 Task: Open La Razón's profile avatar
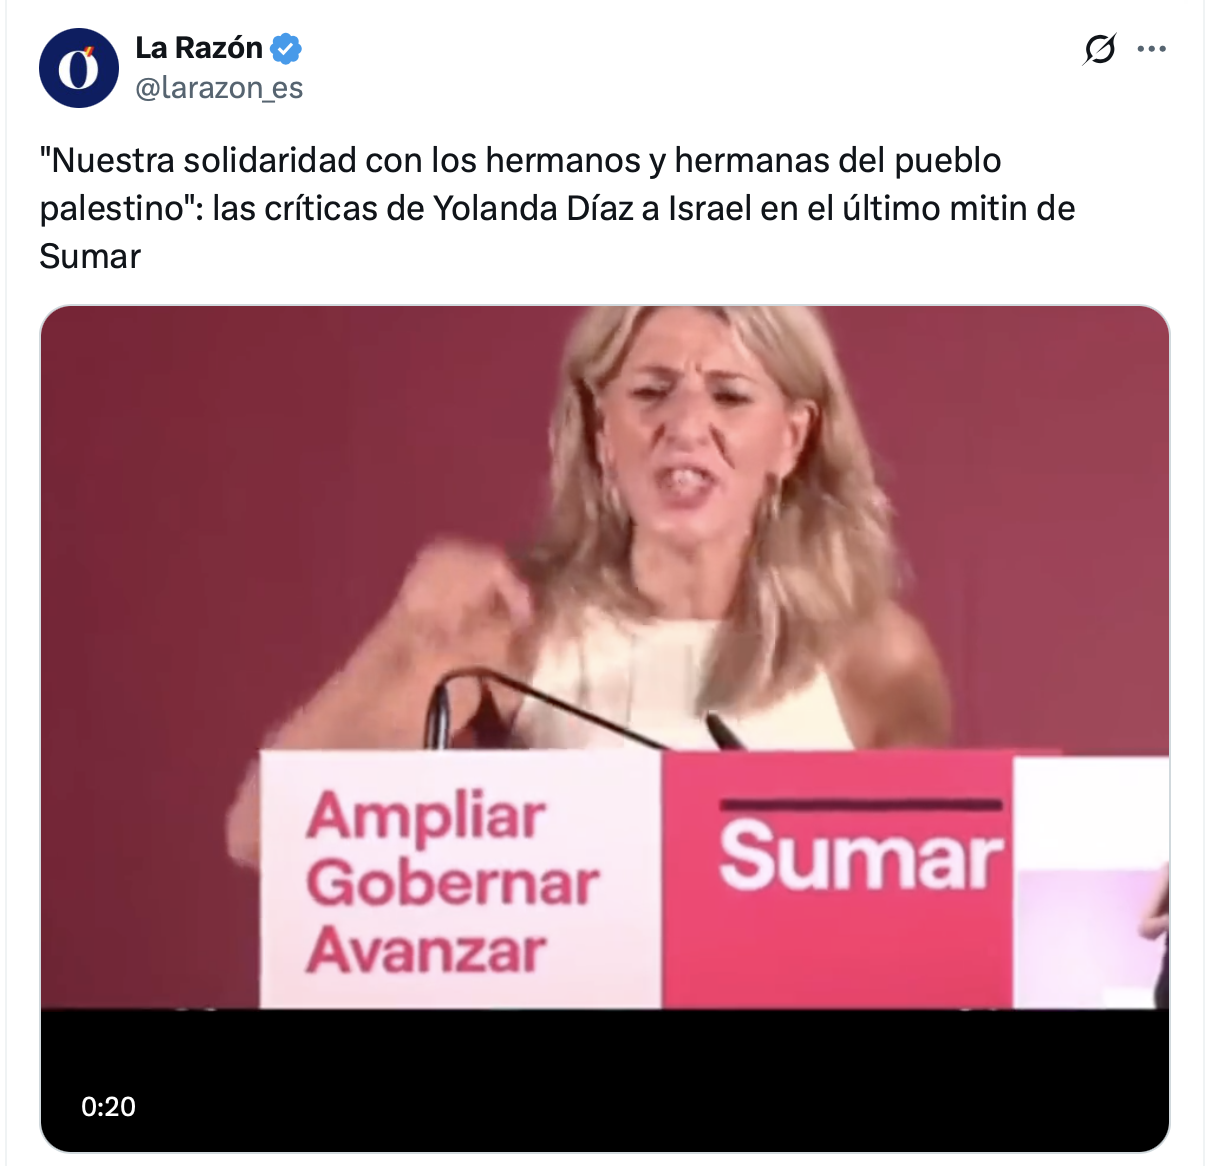(x=78, y=68)
